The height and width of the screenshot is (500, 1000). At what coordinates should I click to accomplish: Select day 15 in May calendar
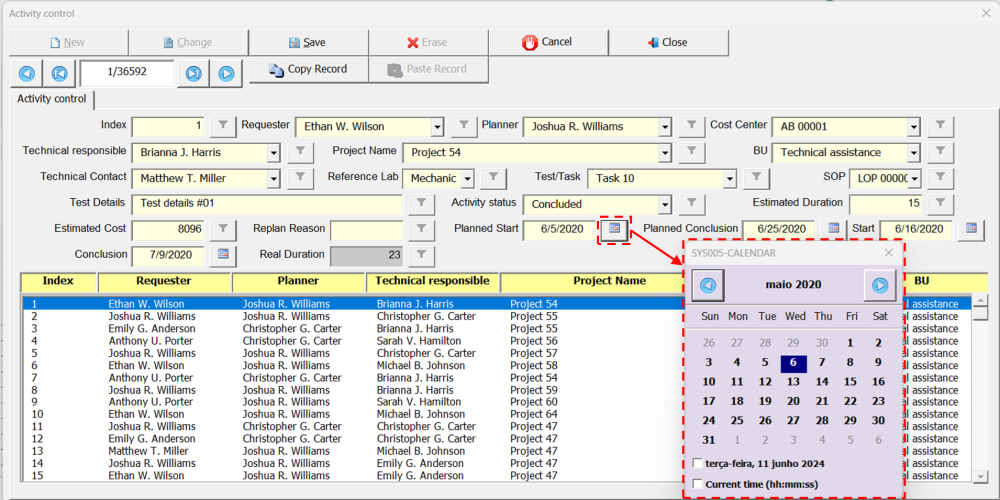pos(850,382)
